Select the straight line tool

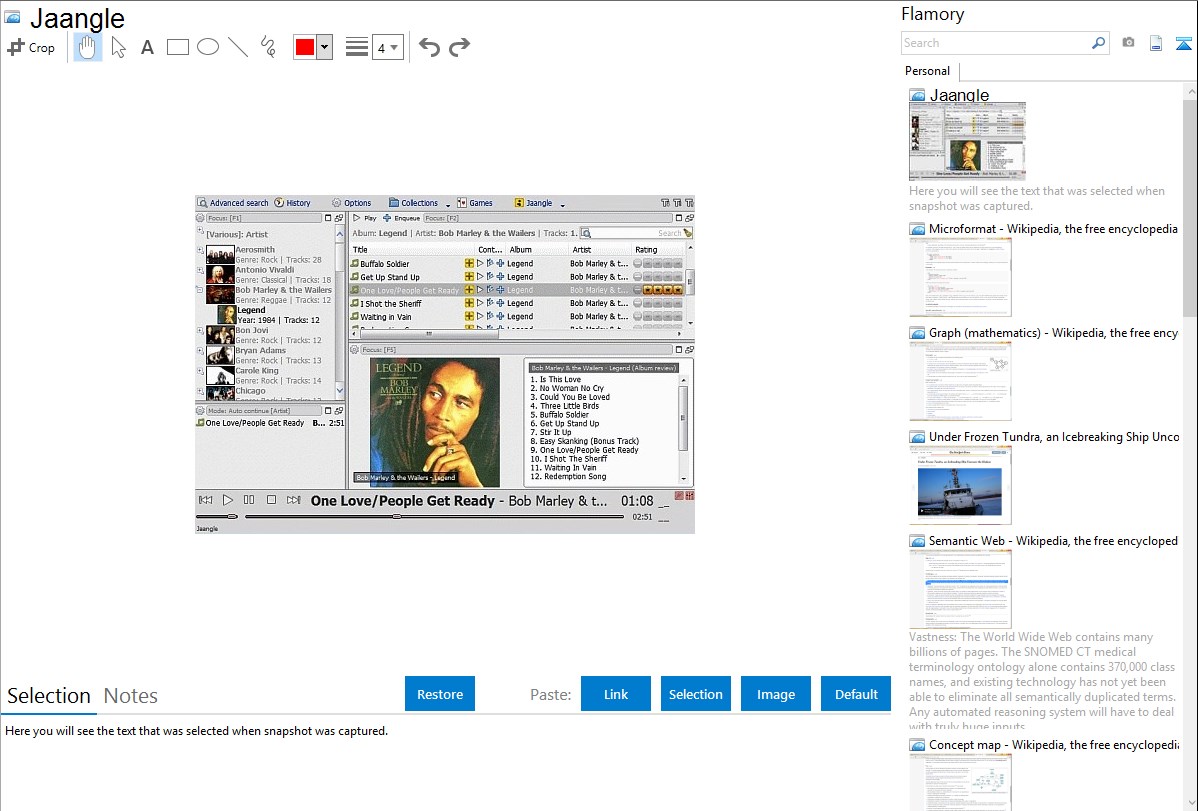[x=238, y=47]
